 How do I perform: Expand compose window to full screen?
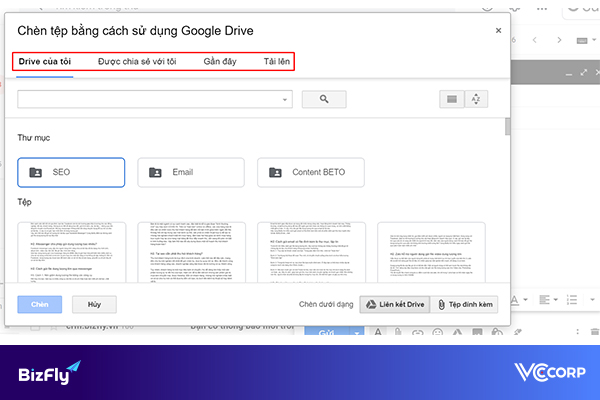pyautogui.click(x=584, y=72)
